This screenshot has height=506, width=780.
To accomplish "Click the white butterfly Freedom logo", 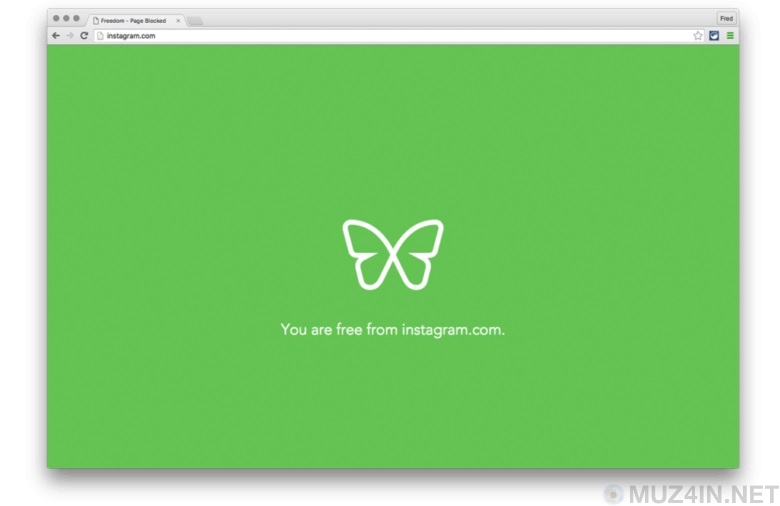I will pos(392,254).
